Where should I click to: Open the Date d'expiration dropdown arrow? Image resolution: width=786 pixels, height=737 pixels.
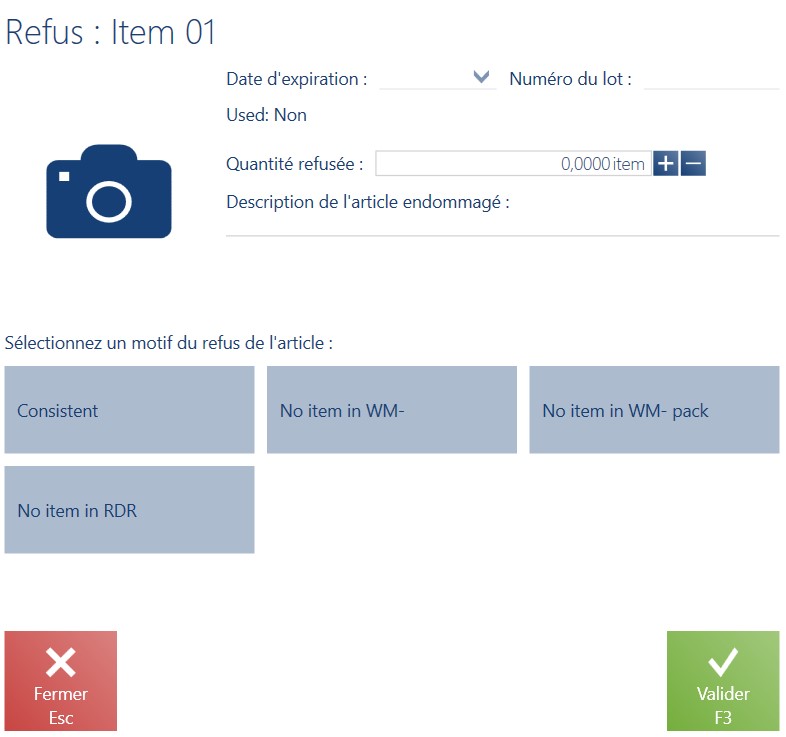481,77
